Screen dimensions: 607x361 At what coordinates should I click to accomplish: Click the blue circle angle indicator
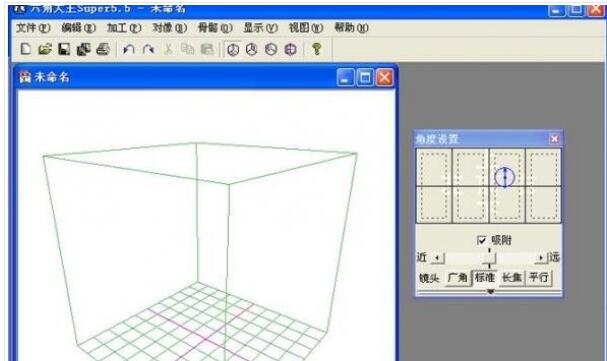pos(505,177)
